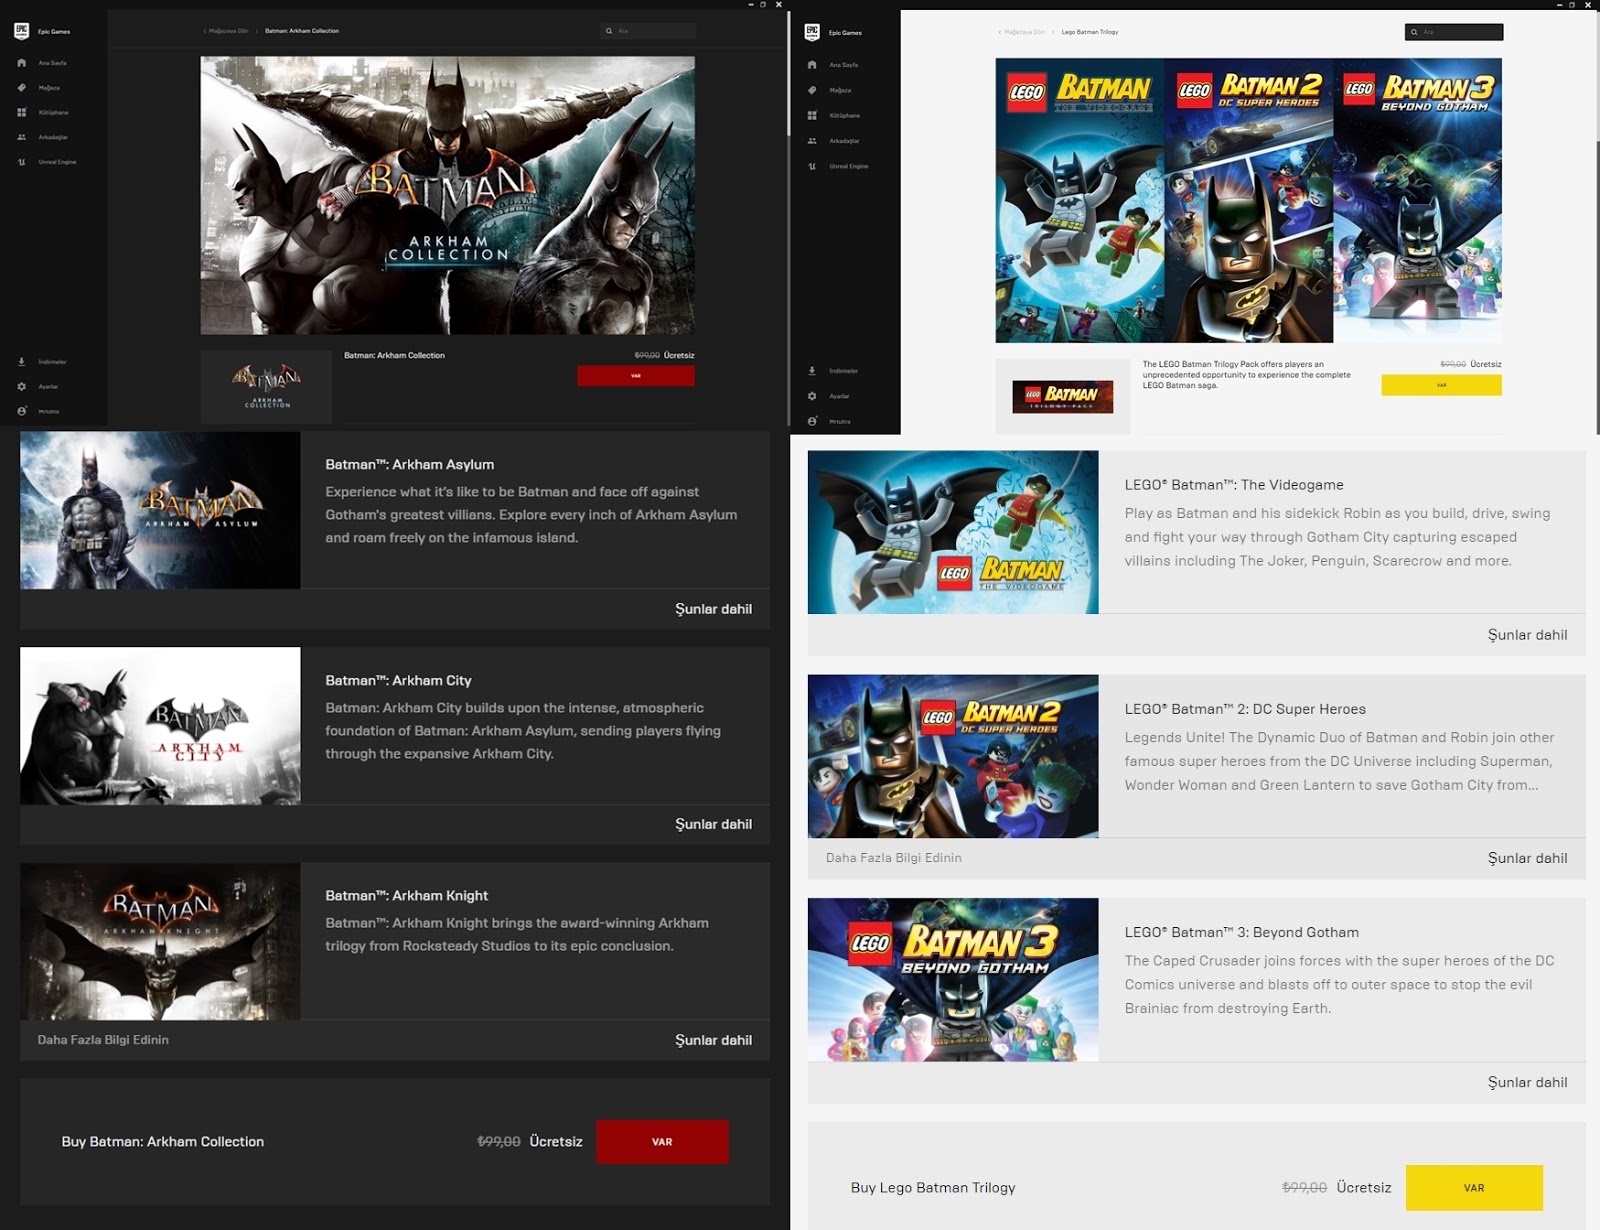Click the Unreal Engine icon in the Arkham window

point(22,162)
